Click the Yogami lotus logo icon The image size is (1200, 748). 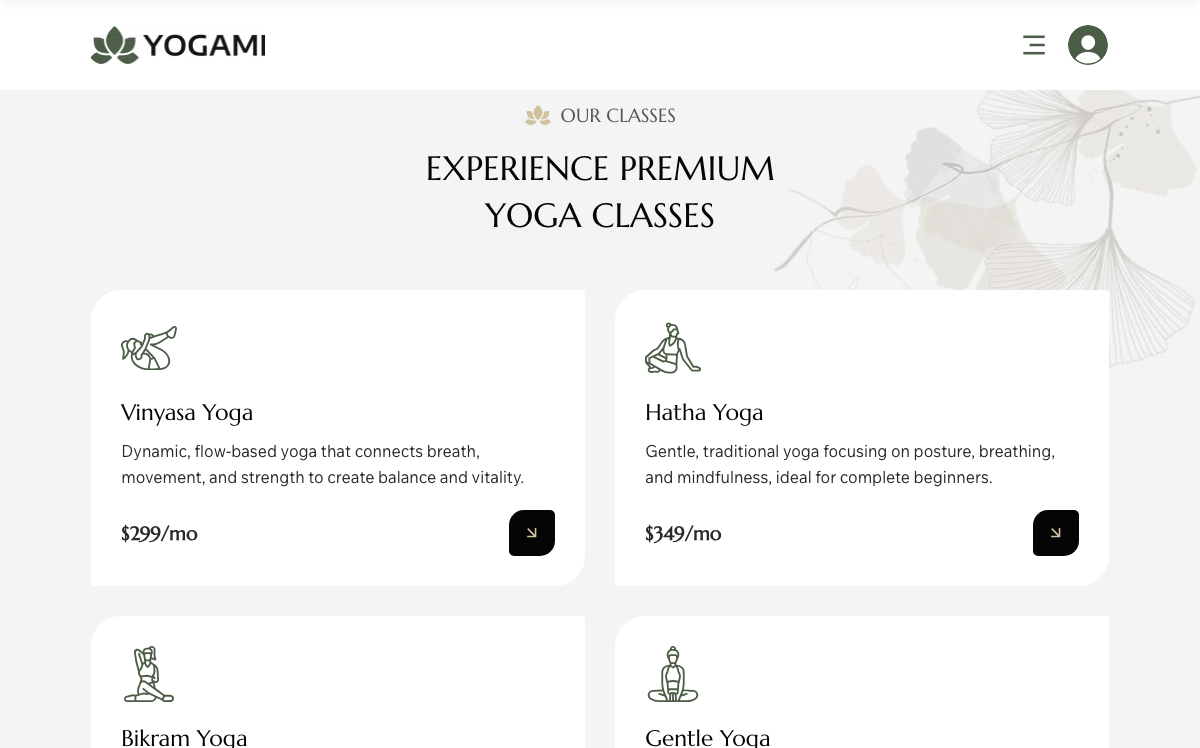[x=114, y=46]
